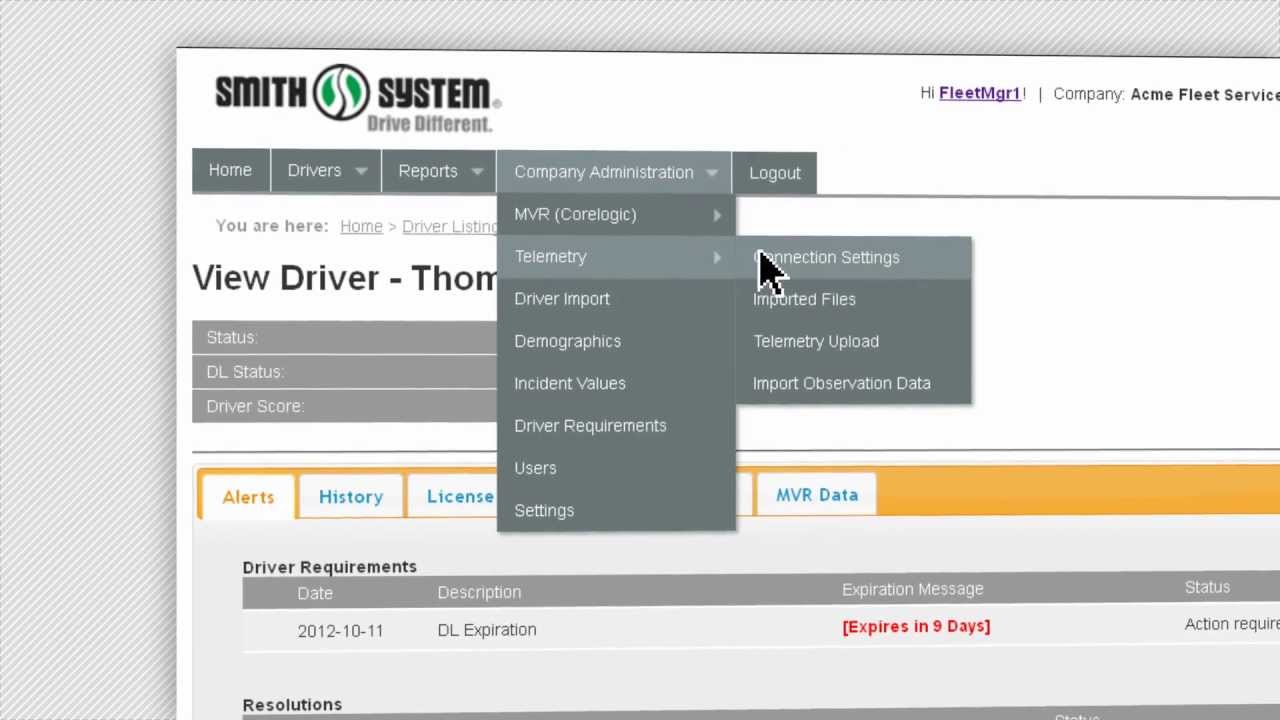Click the Driver Score label
Image resolution: width=1280 pixels, height=720 pixels.
pos(255,406)
